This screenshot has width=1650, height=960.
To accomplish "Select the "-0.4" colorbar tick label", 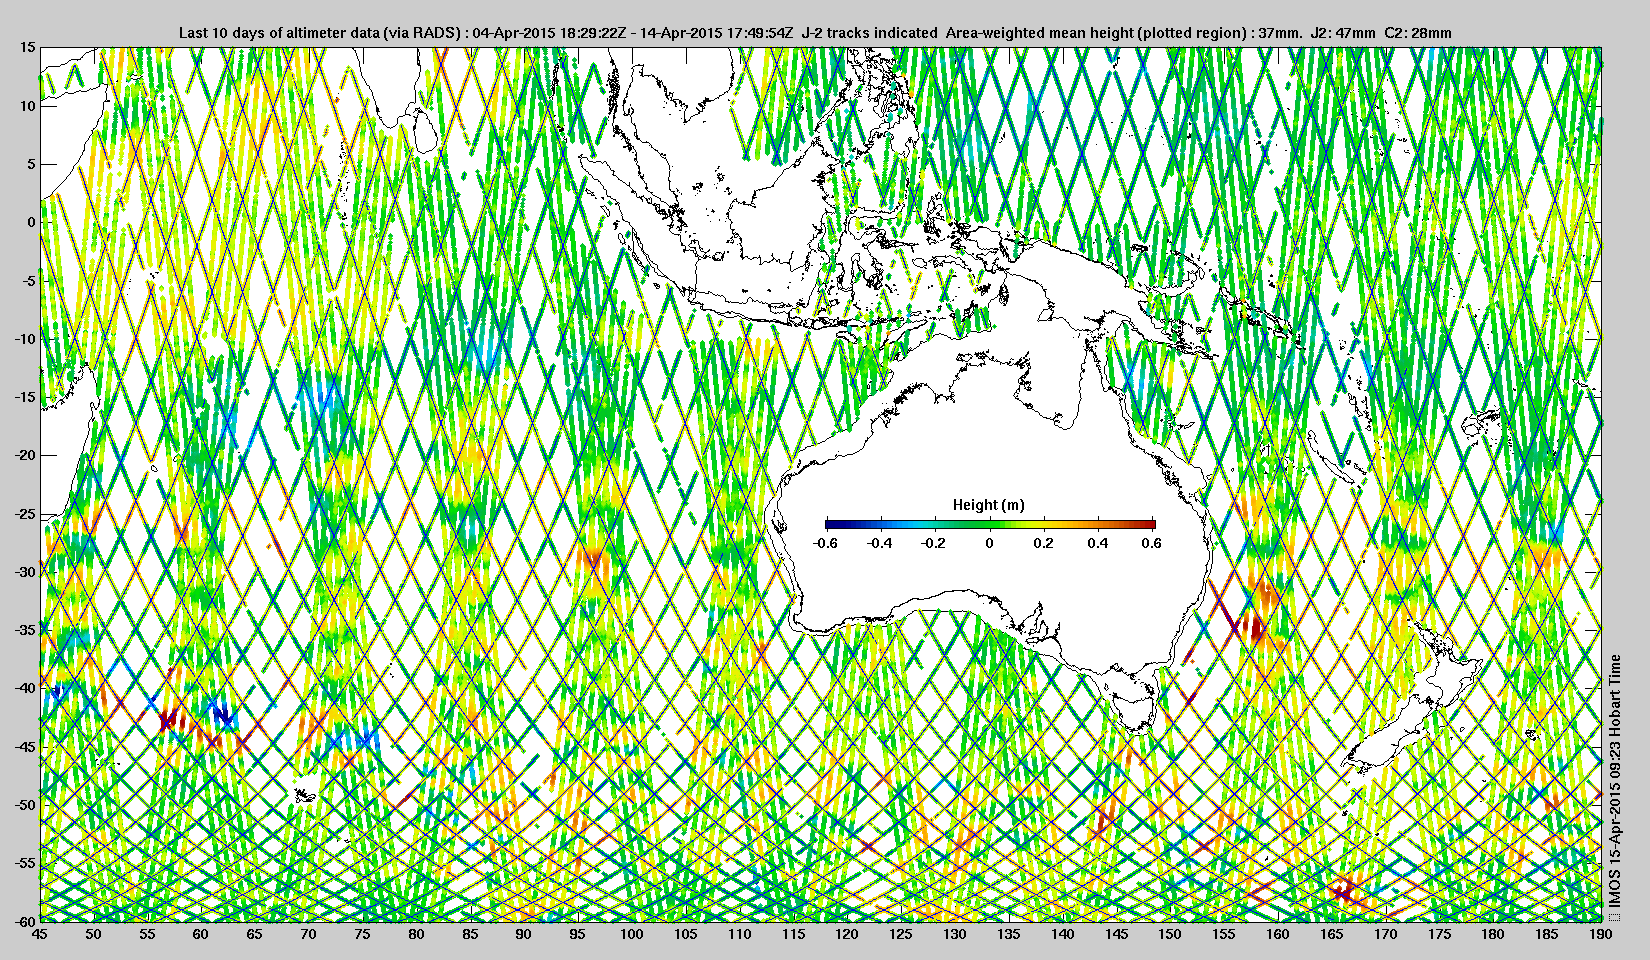I will click(880, 543).
